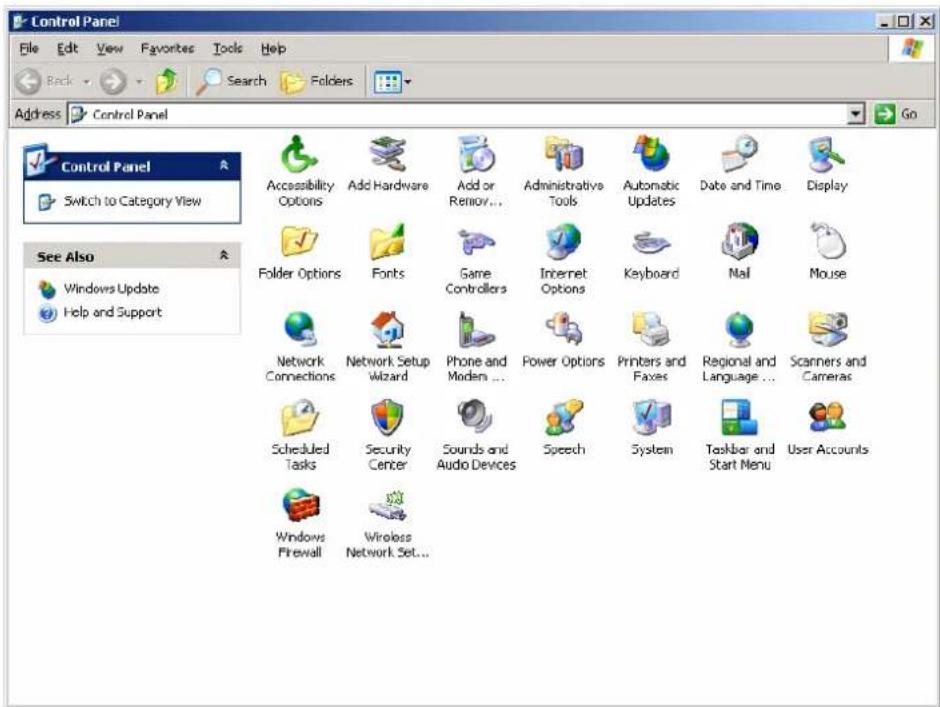Open the Back history dropdown arrow

tap(87, 81)
